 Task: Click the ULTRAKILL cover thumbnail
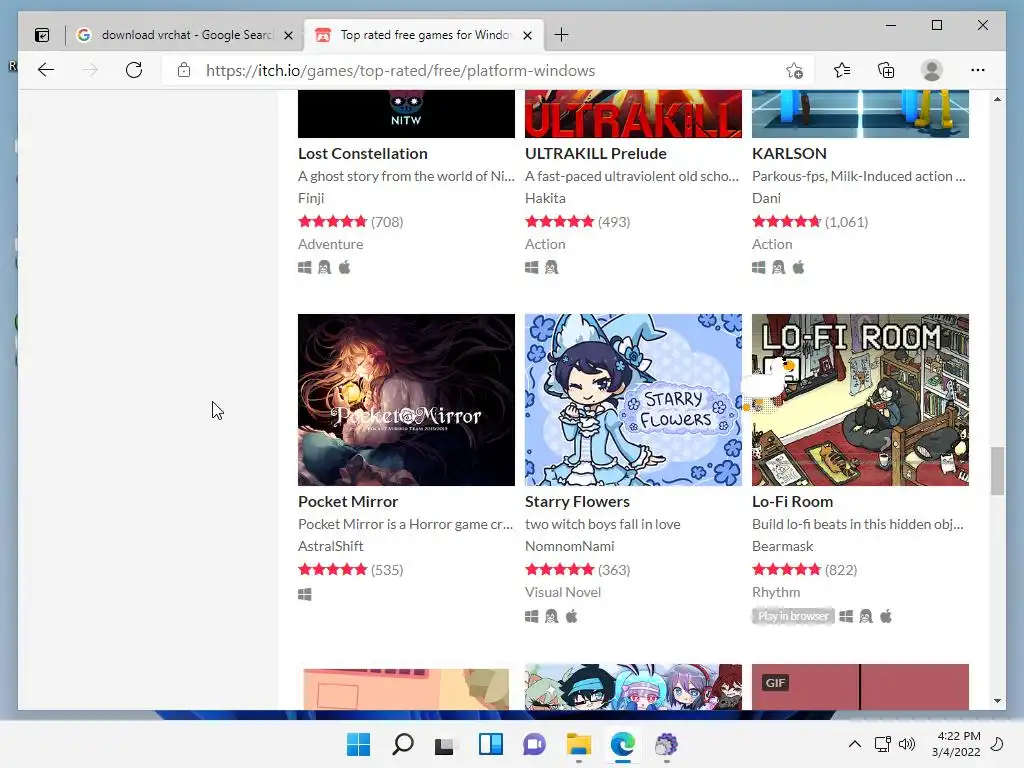coord(633,114)
